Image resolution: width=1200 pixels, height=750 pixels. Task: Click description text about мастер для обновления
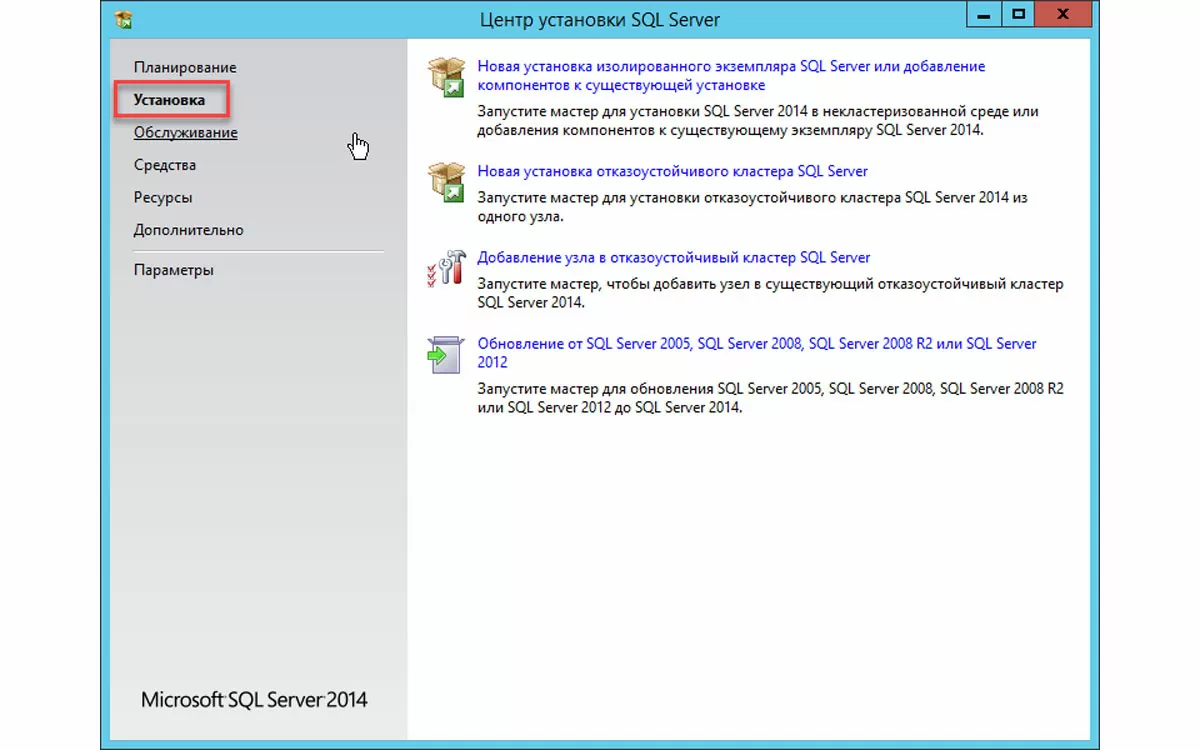[770, 398]
